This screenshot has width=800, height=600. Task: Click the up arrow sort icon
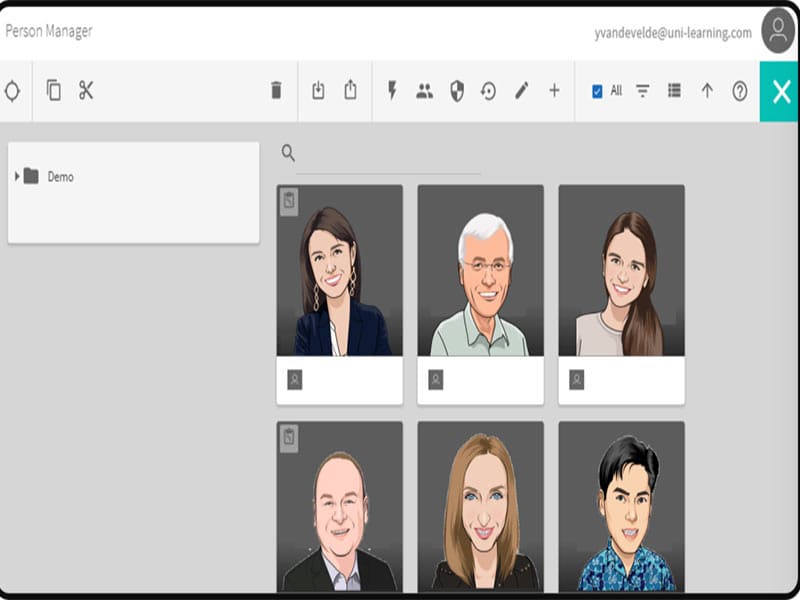(707, 91)
